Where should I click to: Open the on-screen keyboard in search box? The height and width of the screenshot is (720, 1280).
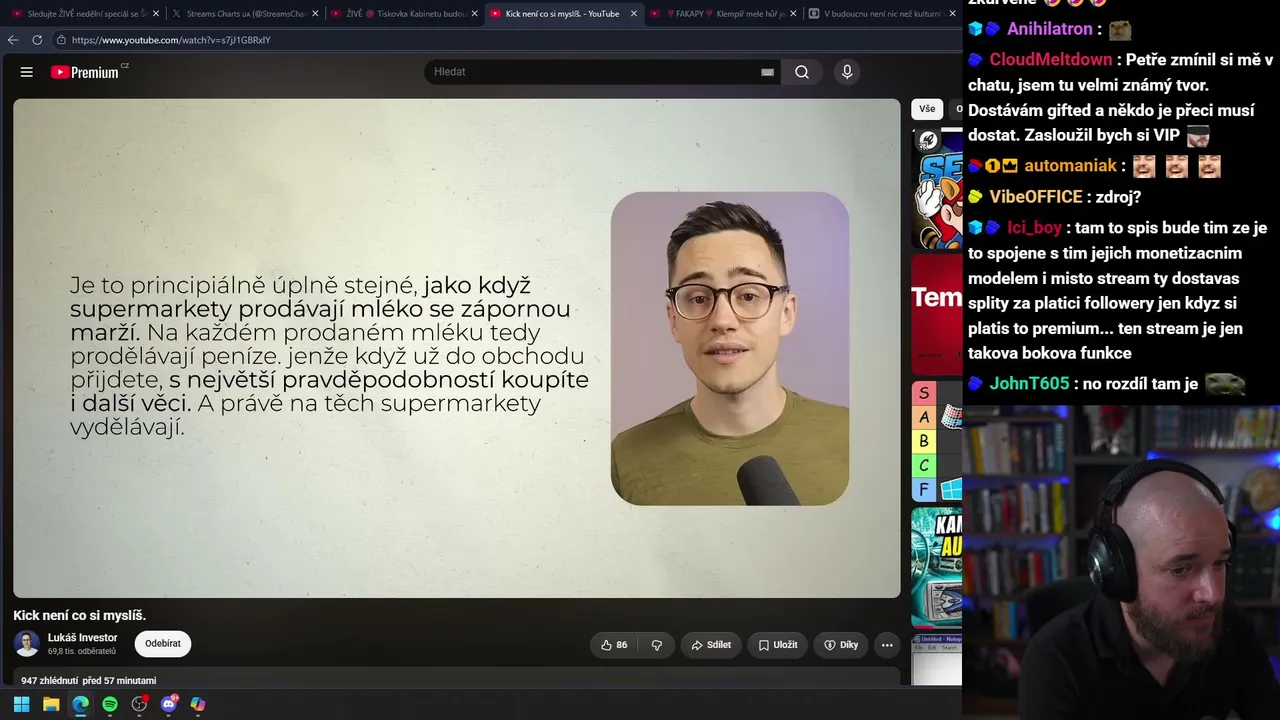[x=767, y=72]
